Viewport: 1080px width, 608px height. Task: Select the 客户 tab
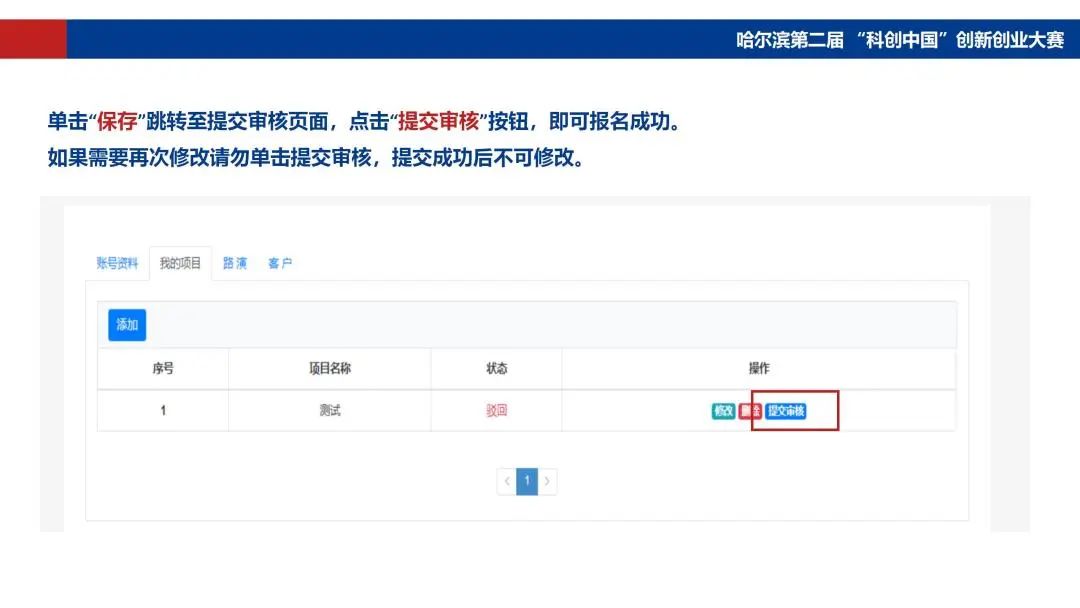click(280, 262)
